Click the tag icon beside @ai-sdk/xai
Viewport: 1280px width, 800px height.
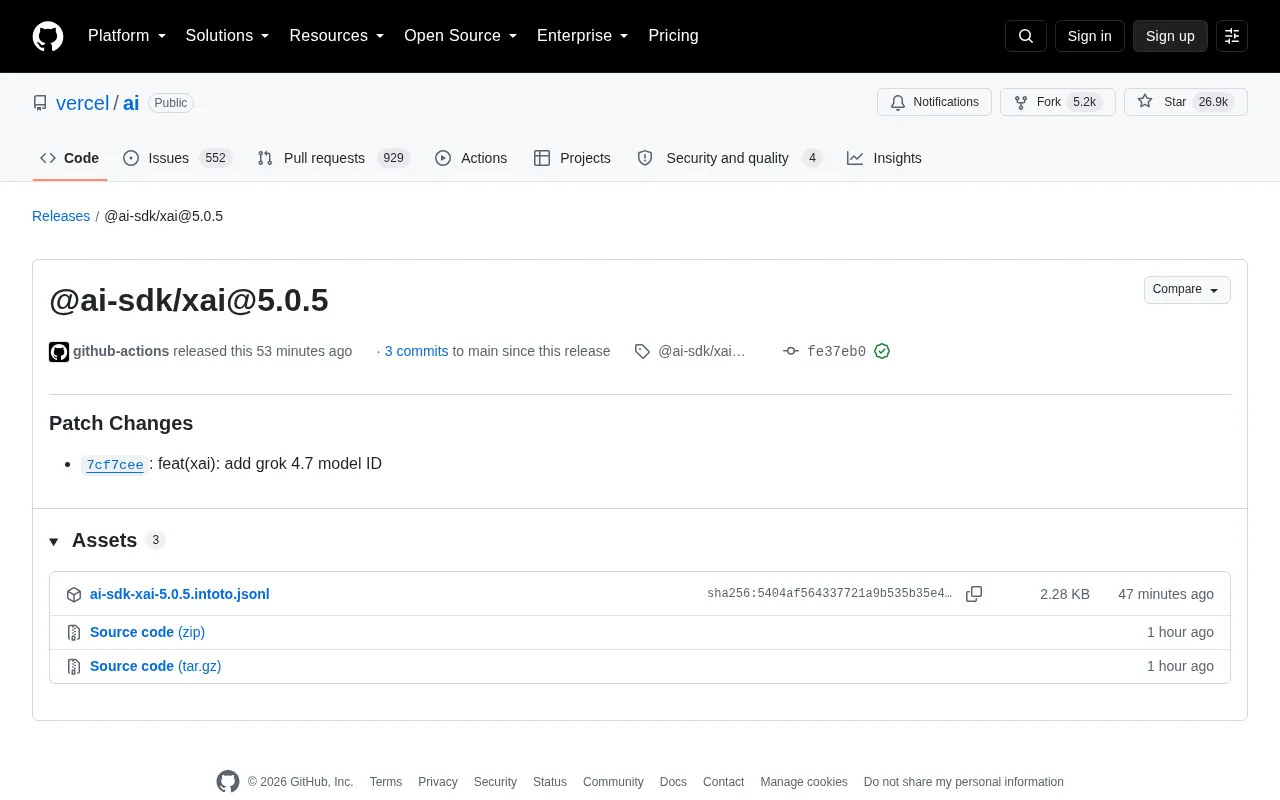click(x=642, y=351)
